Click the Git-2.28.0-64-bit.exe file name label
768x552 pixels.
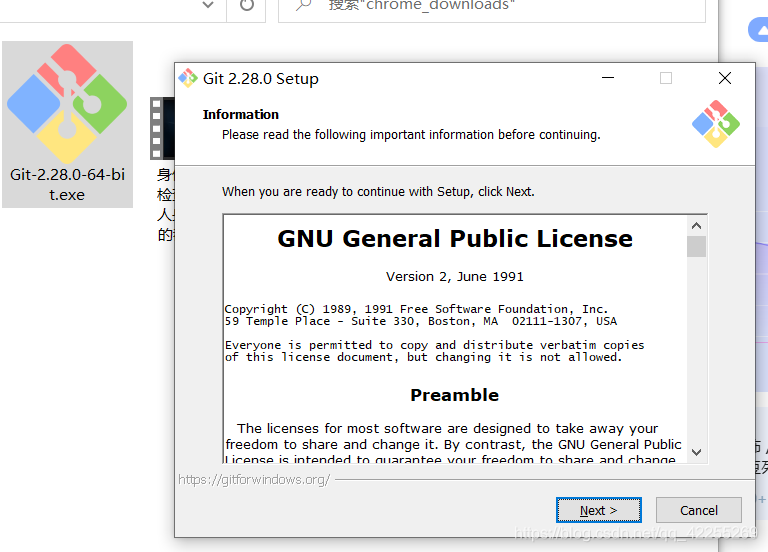[x=67, y=185]
